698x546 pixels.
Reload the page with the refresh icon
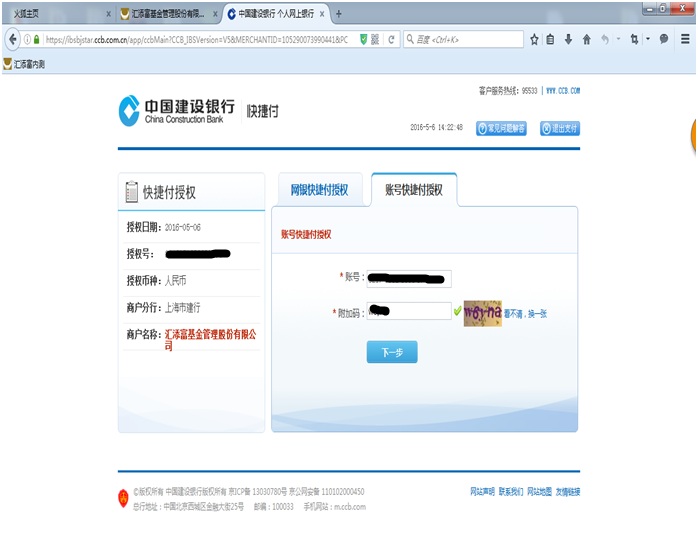391,40
